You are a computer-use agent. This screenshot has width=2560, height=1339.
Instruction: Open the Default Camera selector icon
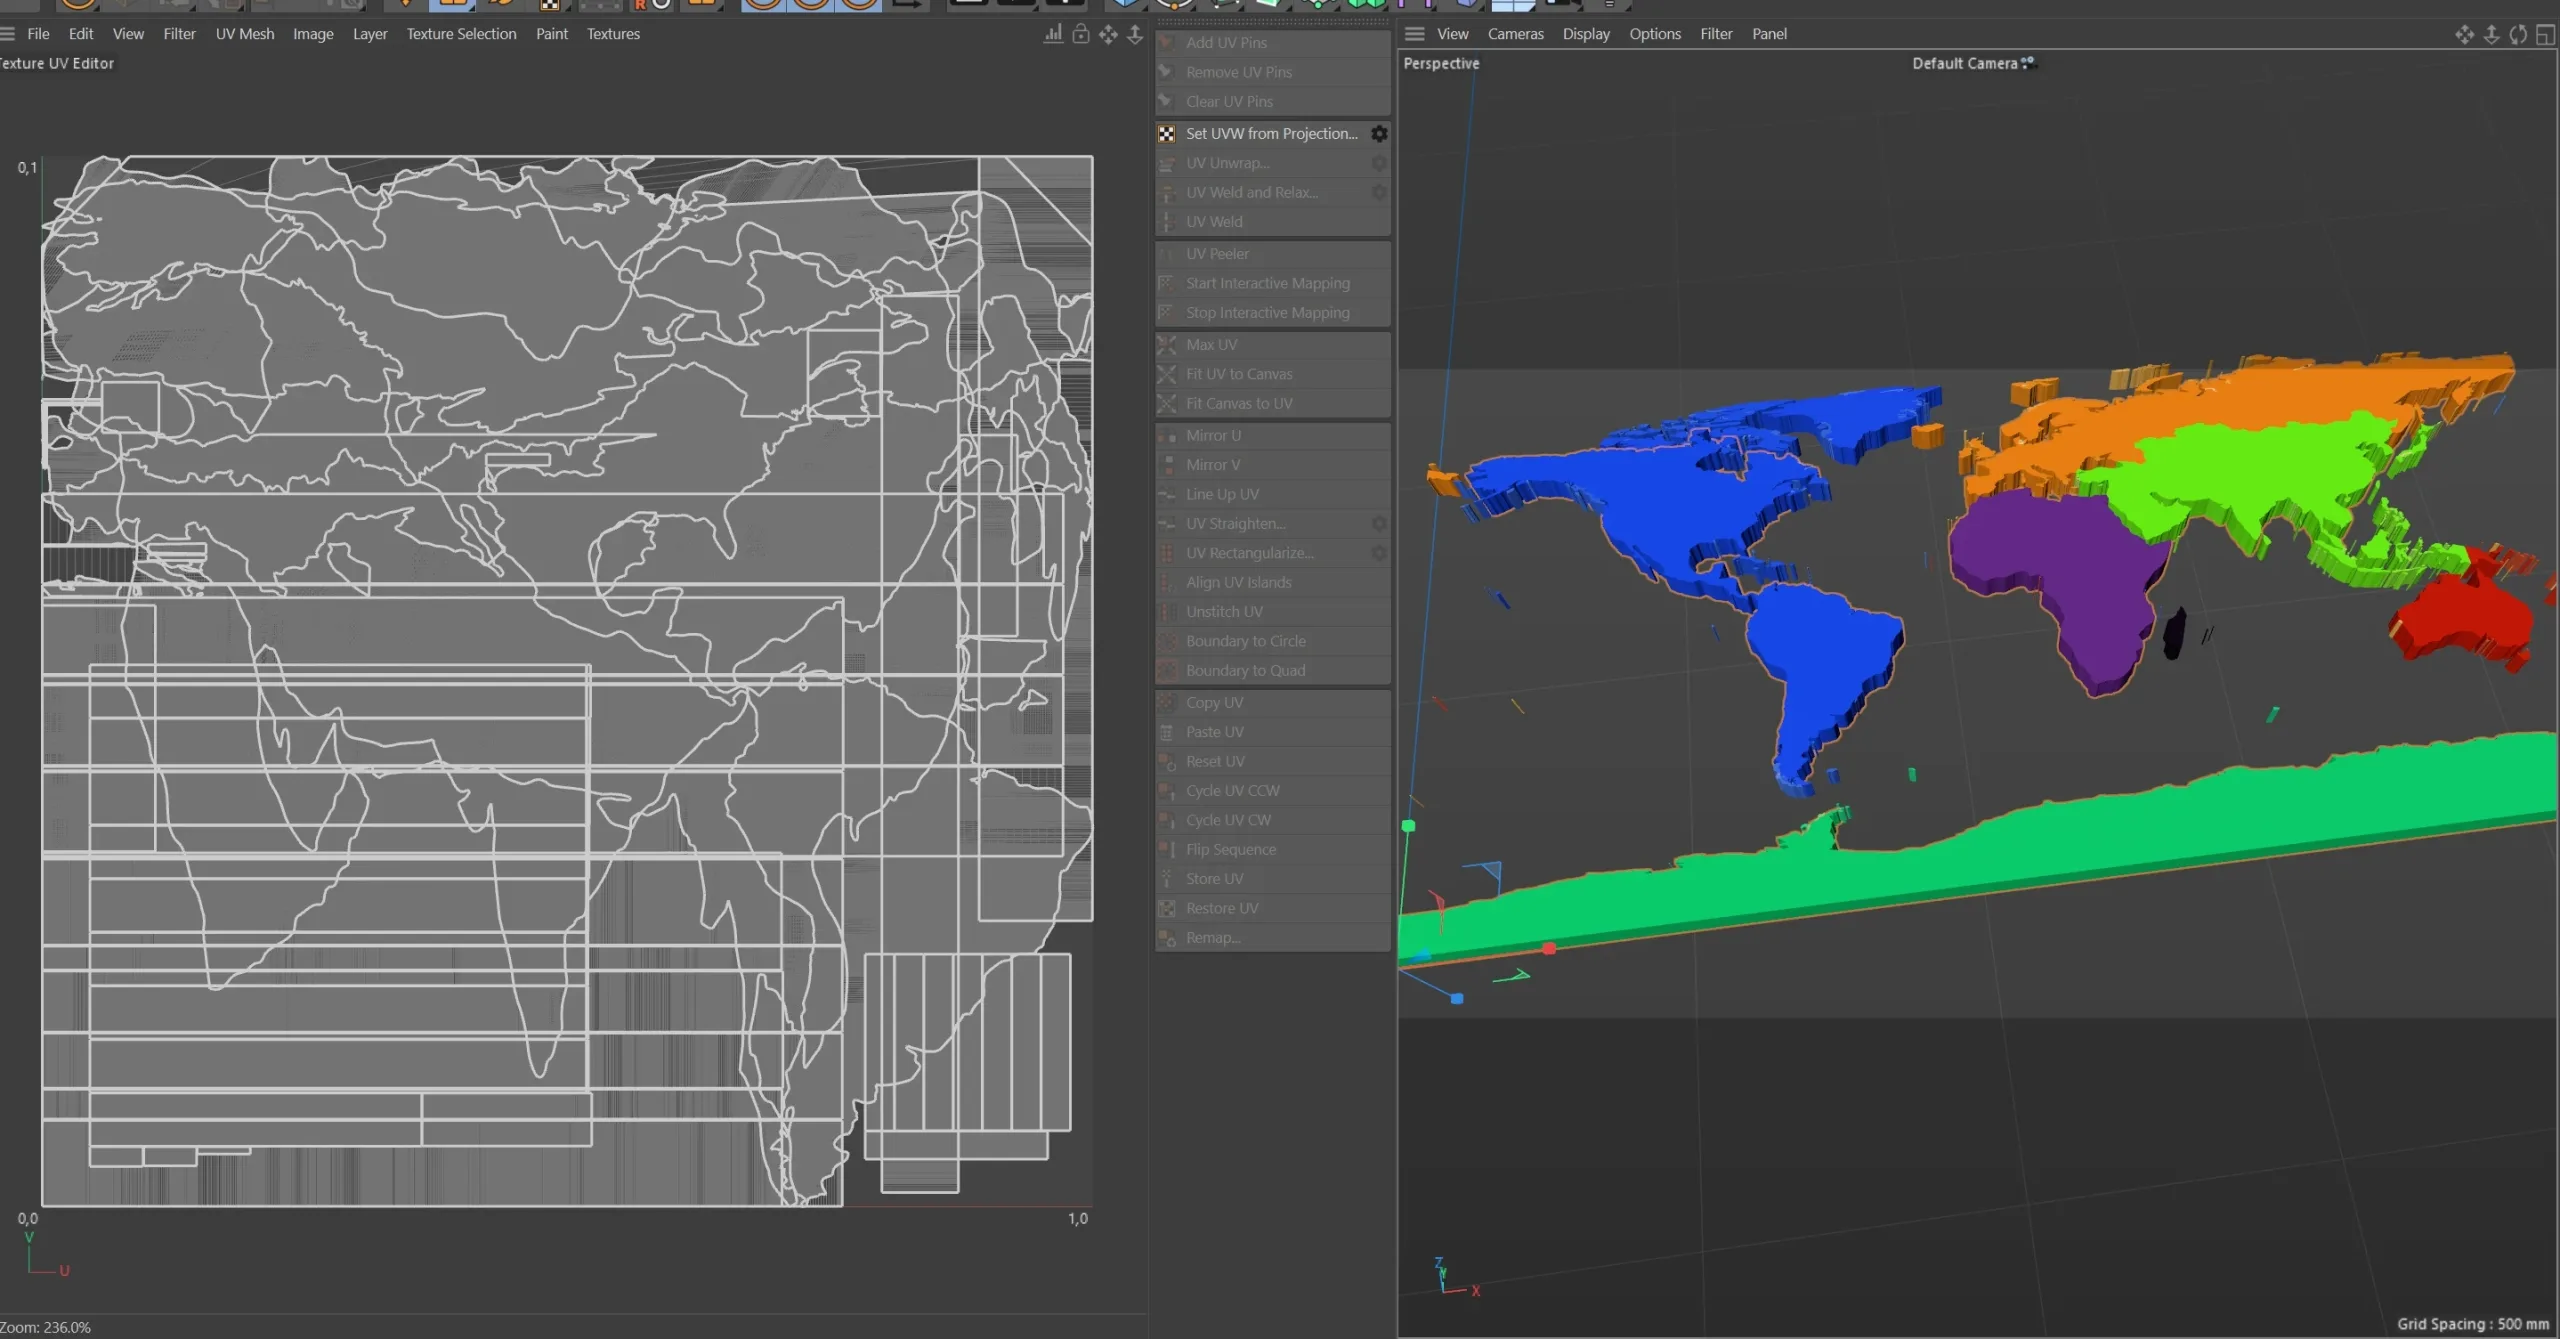point(2030,62)
